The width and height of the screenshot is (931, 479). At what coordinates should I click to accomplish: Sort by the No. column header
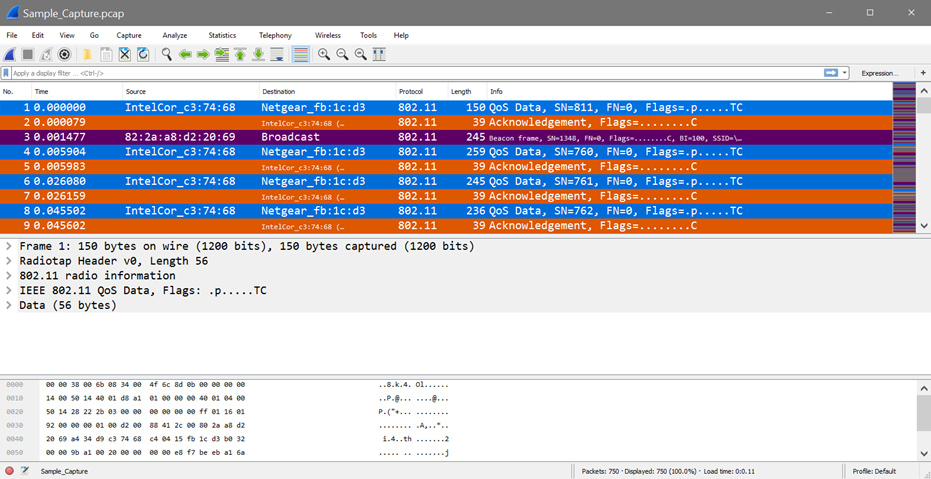click(15, 91)
